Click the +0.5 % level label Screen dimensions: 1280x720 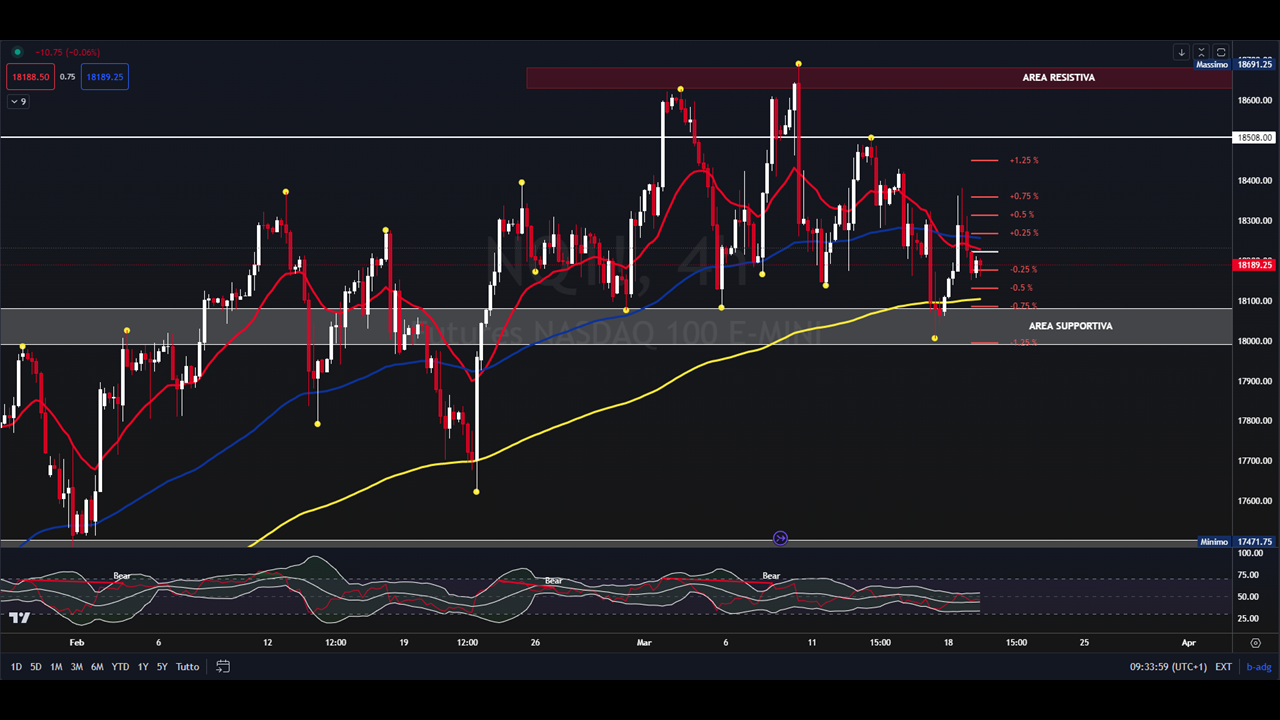pyautogui.click(x=1022, y=215)
